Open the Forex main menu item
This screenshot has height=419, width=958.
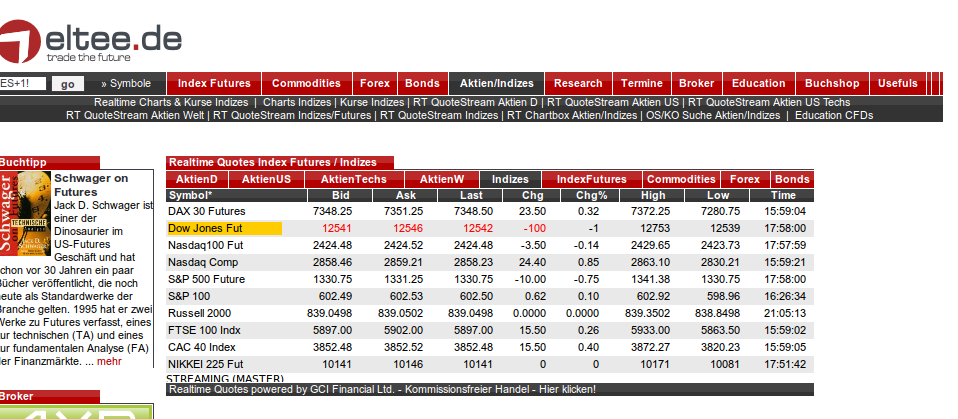[x=375, y=84]
